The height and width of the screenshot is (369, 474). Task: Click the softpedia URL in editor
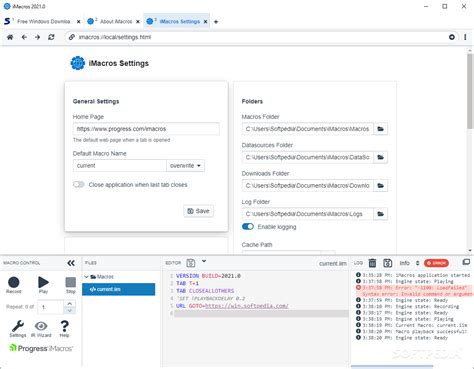point(247,306)
